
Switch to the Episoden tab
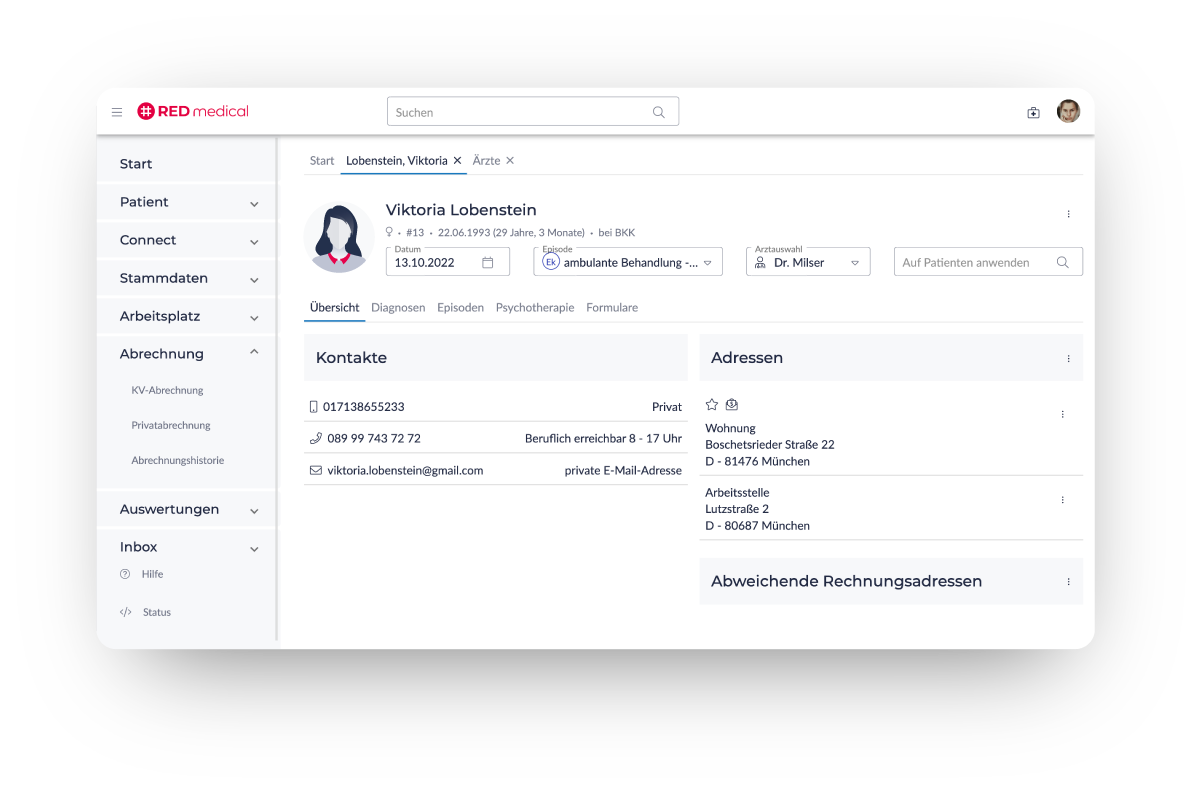tap(460, 308)
